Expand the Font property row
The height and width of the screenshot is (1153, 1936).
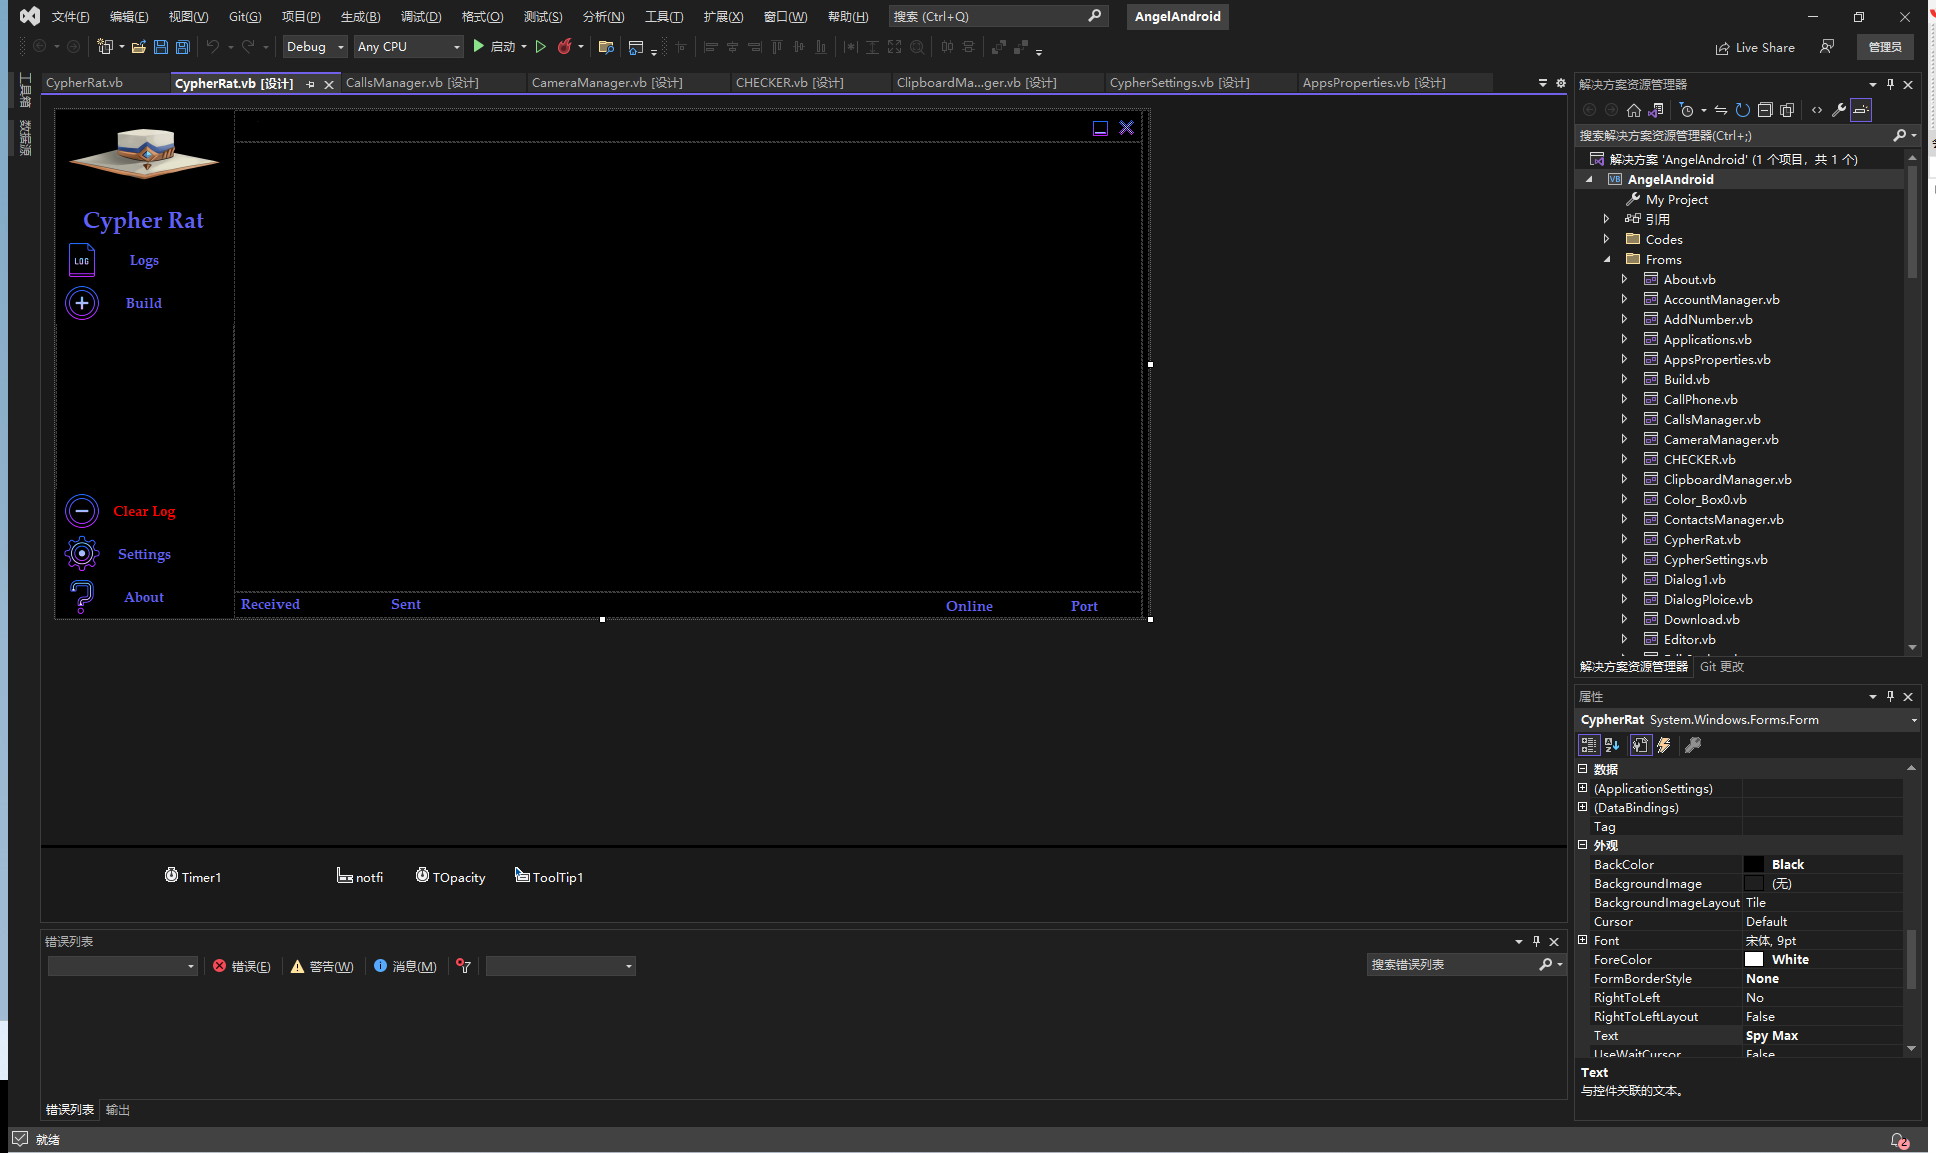tap(1583, 940)
